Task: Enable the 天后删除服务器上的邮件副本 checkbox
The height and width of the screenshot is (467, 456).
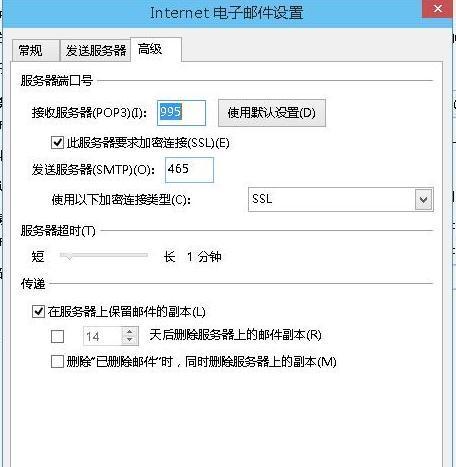Action: pyautogui.click(x=57, y=336)
